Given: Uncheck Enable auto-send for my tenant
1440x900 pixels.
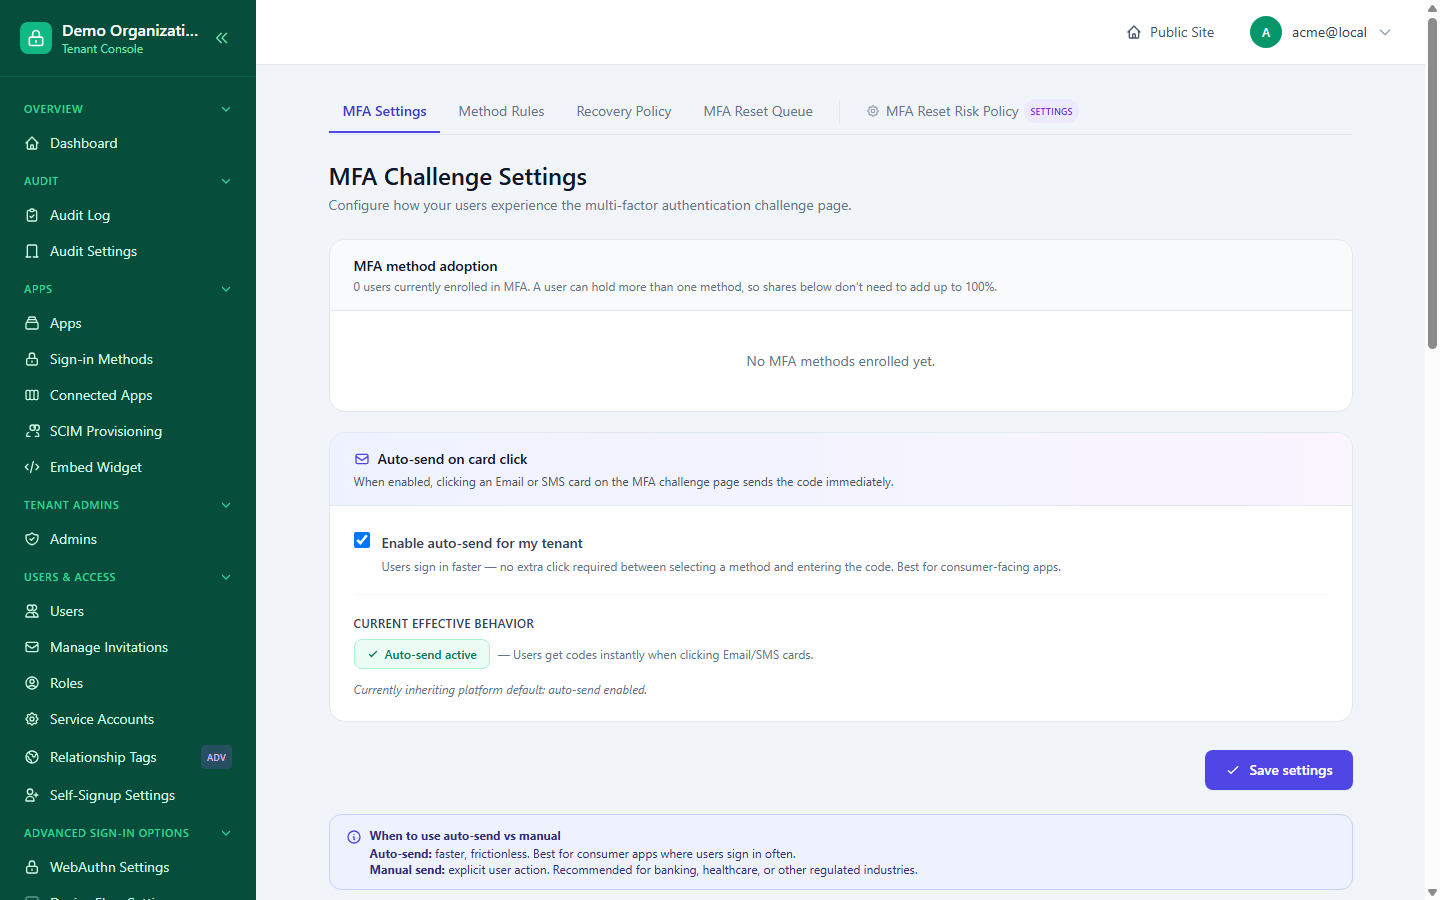Looking at the screenshot, I should pos(362,540).
